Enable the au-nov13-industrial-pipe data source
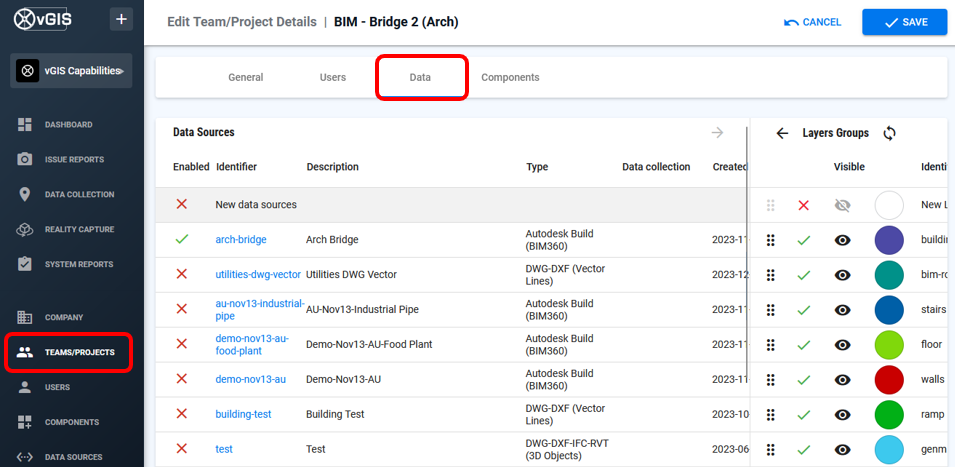The width and height of the screenshot is (955, 467). click(x=181, y=309)
